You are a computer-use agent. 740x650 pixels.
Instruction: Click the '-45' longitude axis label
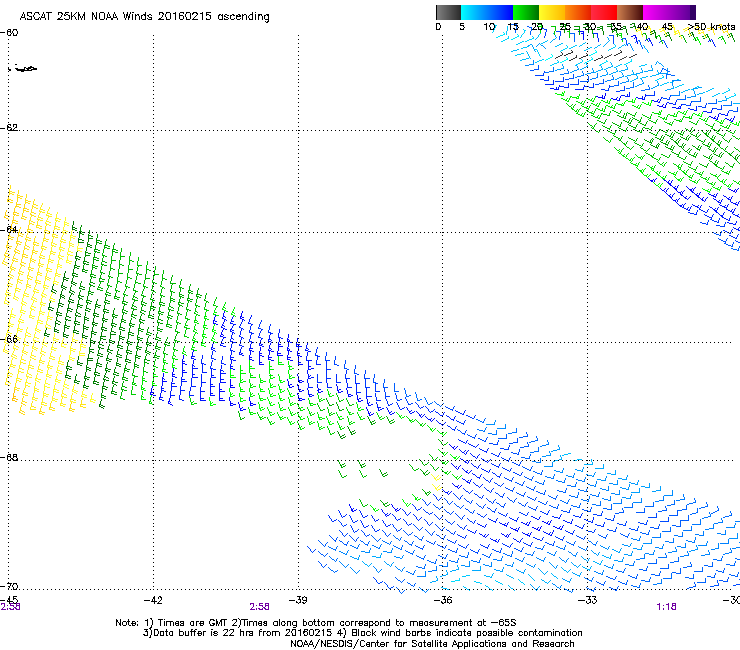9,599
